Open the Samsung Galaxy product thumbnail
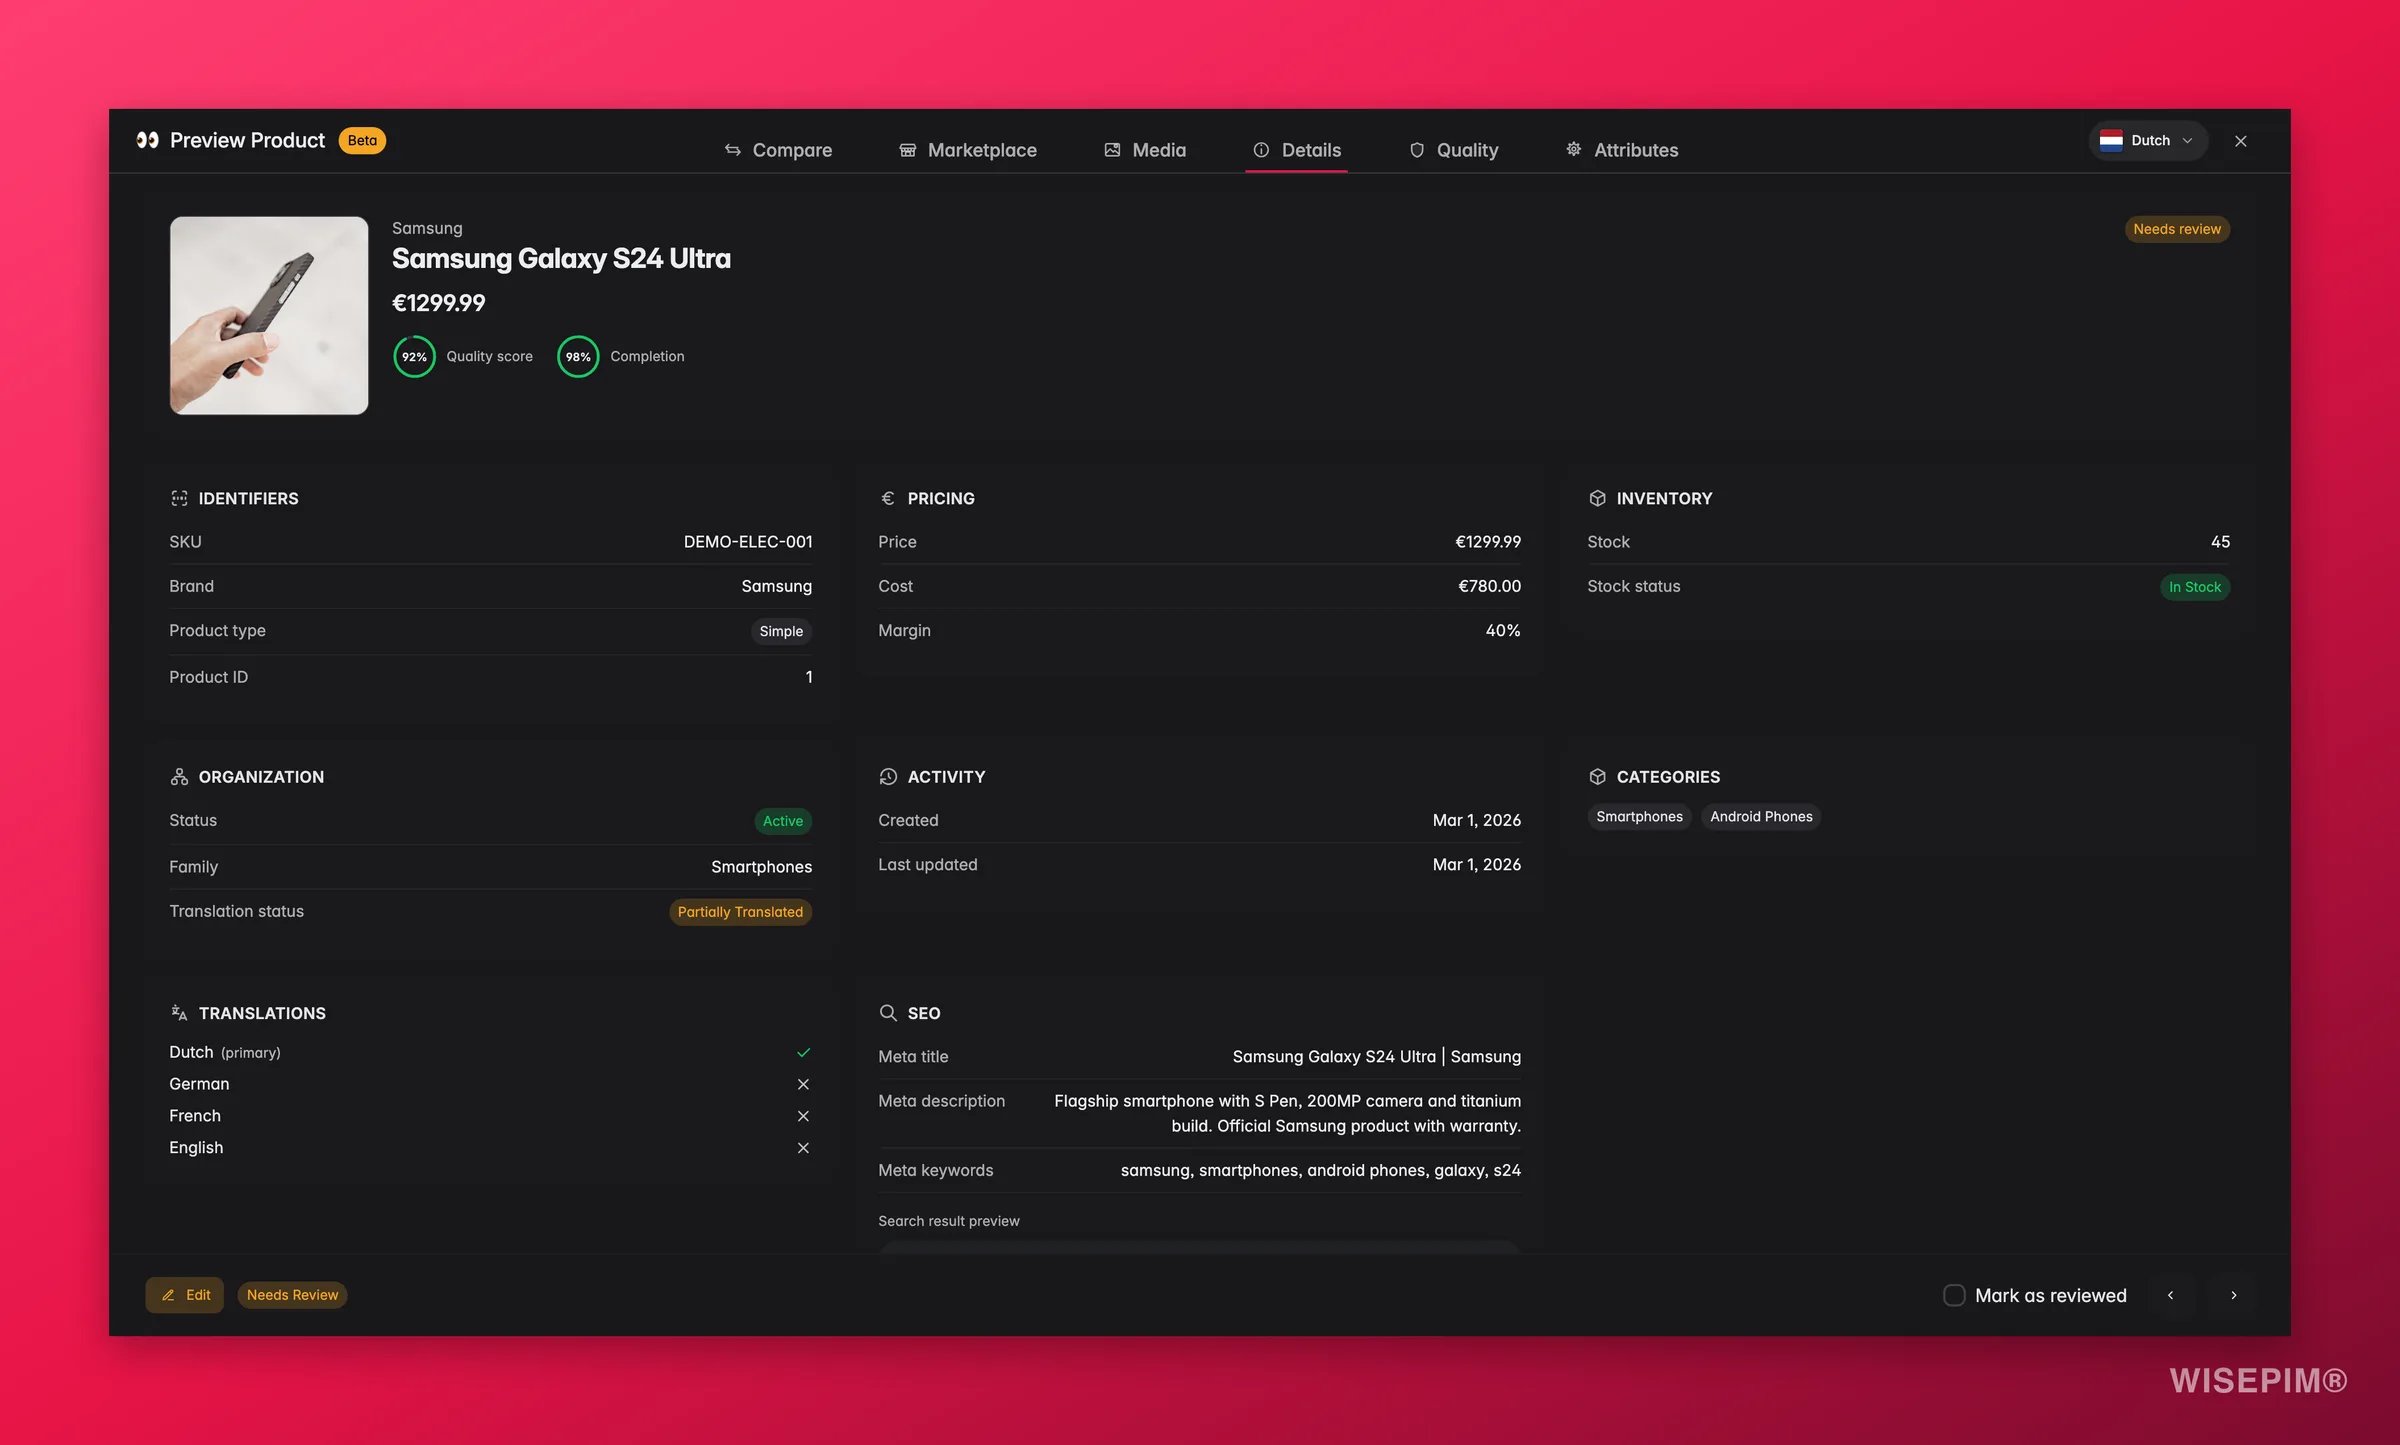Screen dimensions: 2400x1445 click(x=269, y=315)
